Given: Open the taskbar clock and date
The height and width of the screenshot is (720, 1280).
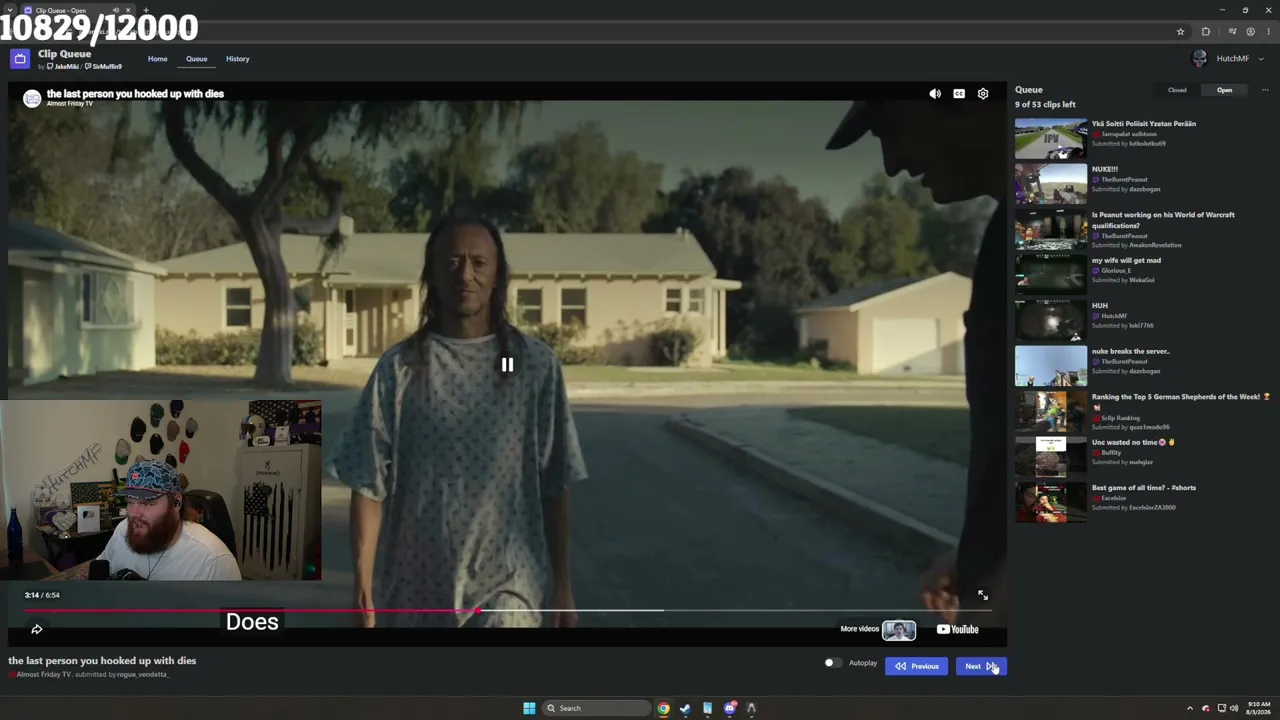Looking at the screenshot, I should click(1259, 708).
